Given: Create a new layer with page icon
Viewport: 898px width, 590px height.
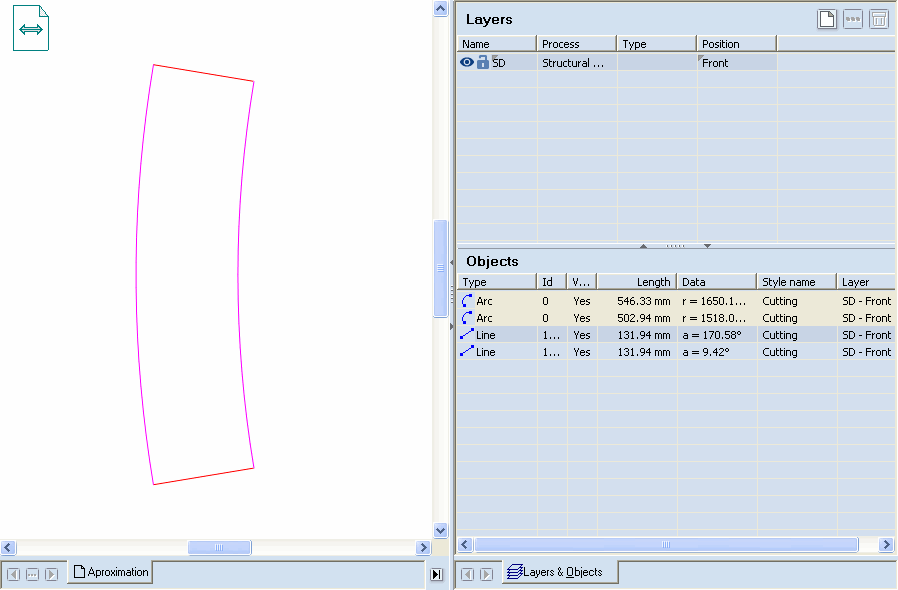Looking at the screenshot, I should [x=827, y=19].
